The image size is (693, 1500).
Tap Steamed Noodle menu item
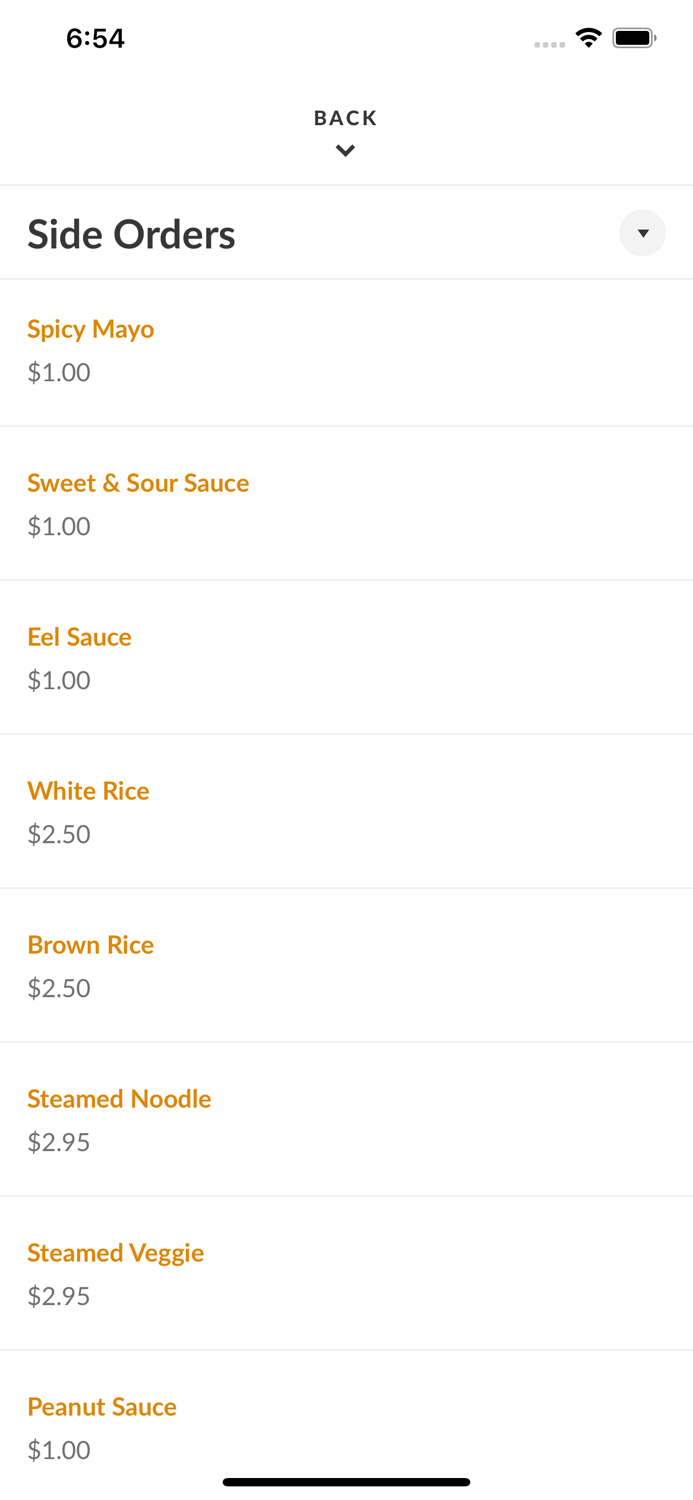coord(119,1099)
